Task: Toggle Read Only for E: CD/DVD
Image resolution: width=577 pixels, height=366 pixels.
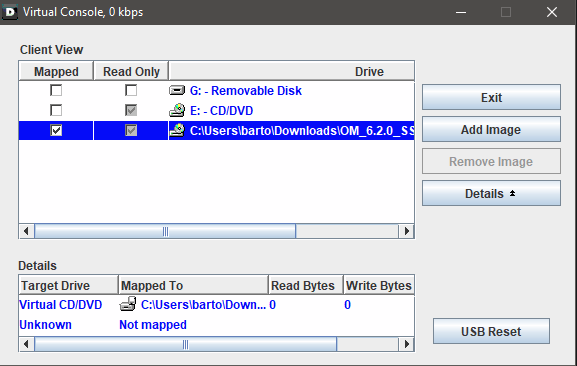Action: coord(131,110)
